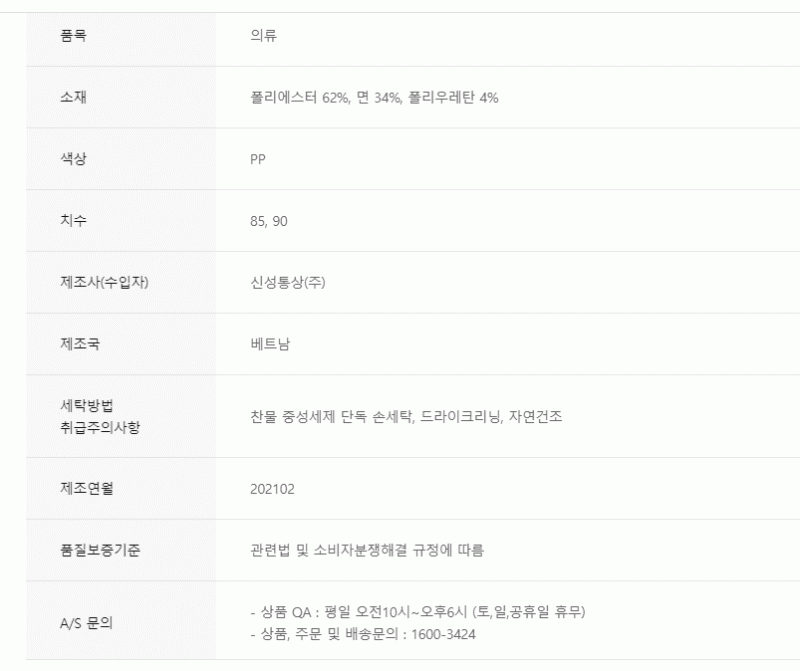The image size is (800, 671).
Task: Click the 치수 size label
Action: pos(73,220)
